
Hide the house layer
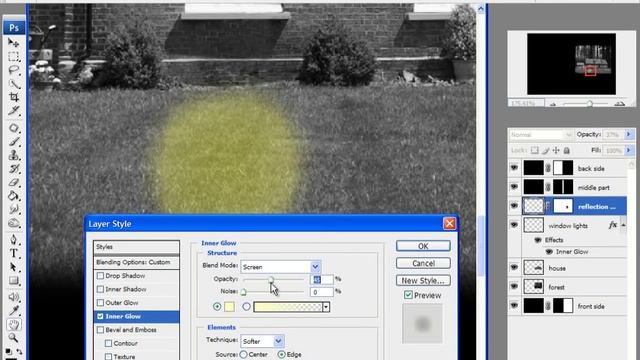click(514, 268)
